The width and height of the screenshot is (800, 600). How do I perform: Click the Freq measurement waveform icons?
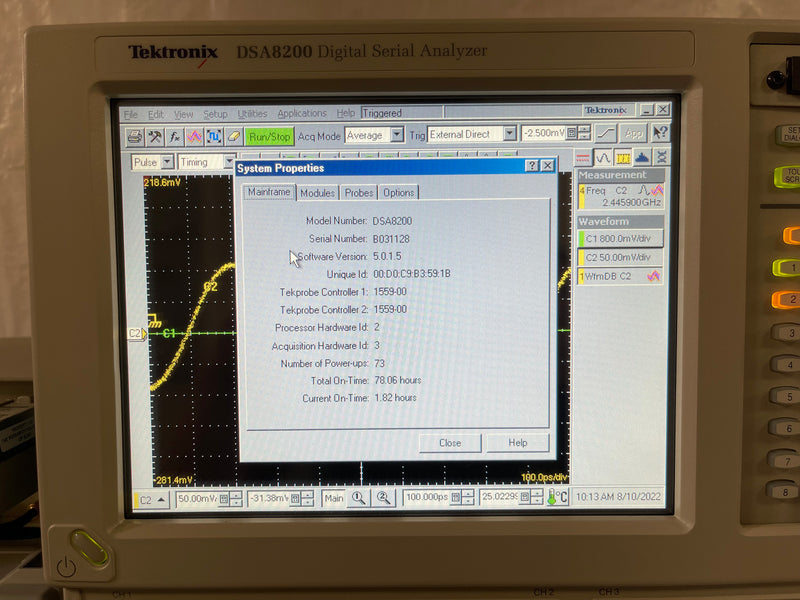pyautogui.click(x=651, y=191)
